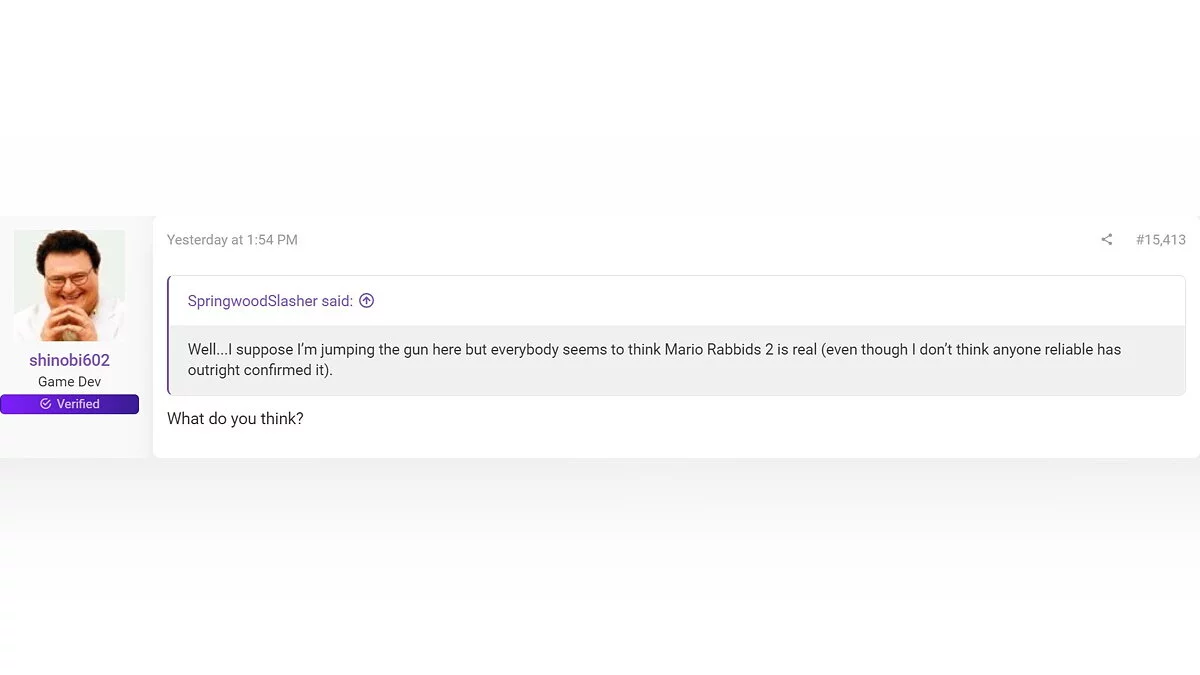Click the 'What do you think?' reply text
Screen dimensions: 1200x675
coord(235,418)
